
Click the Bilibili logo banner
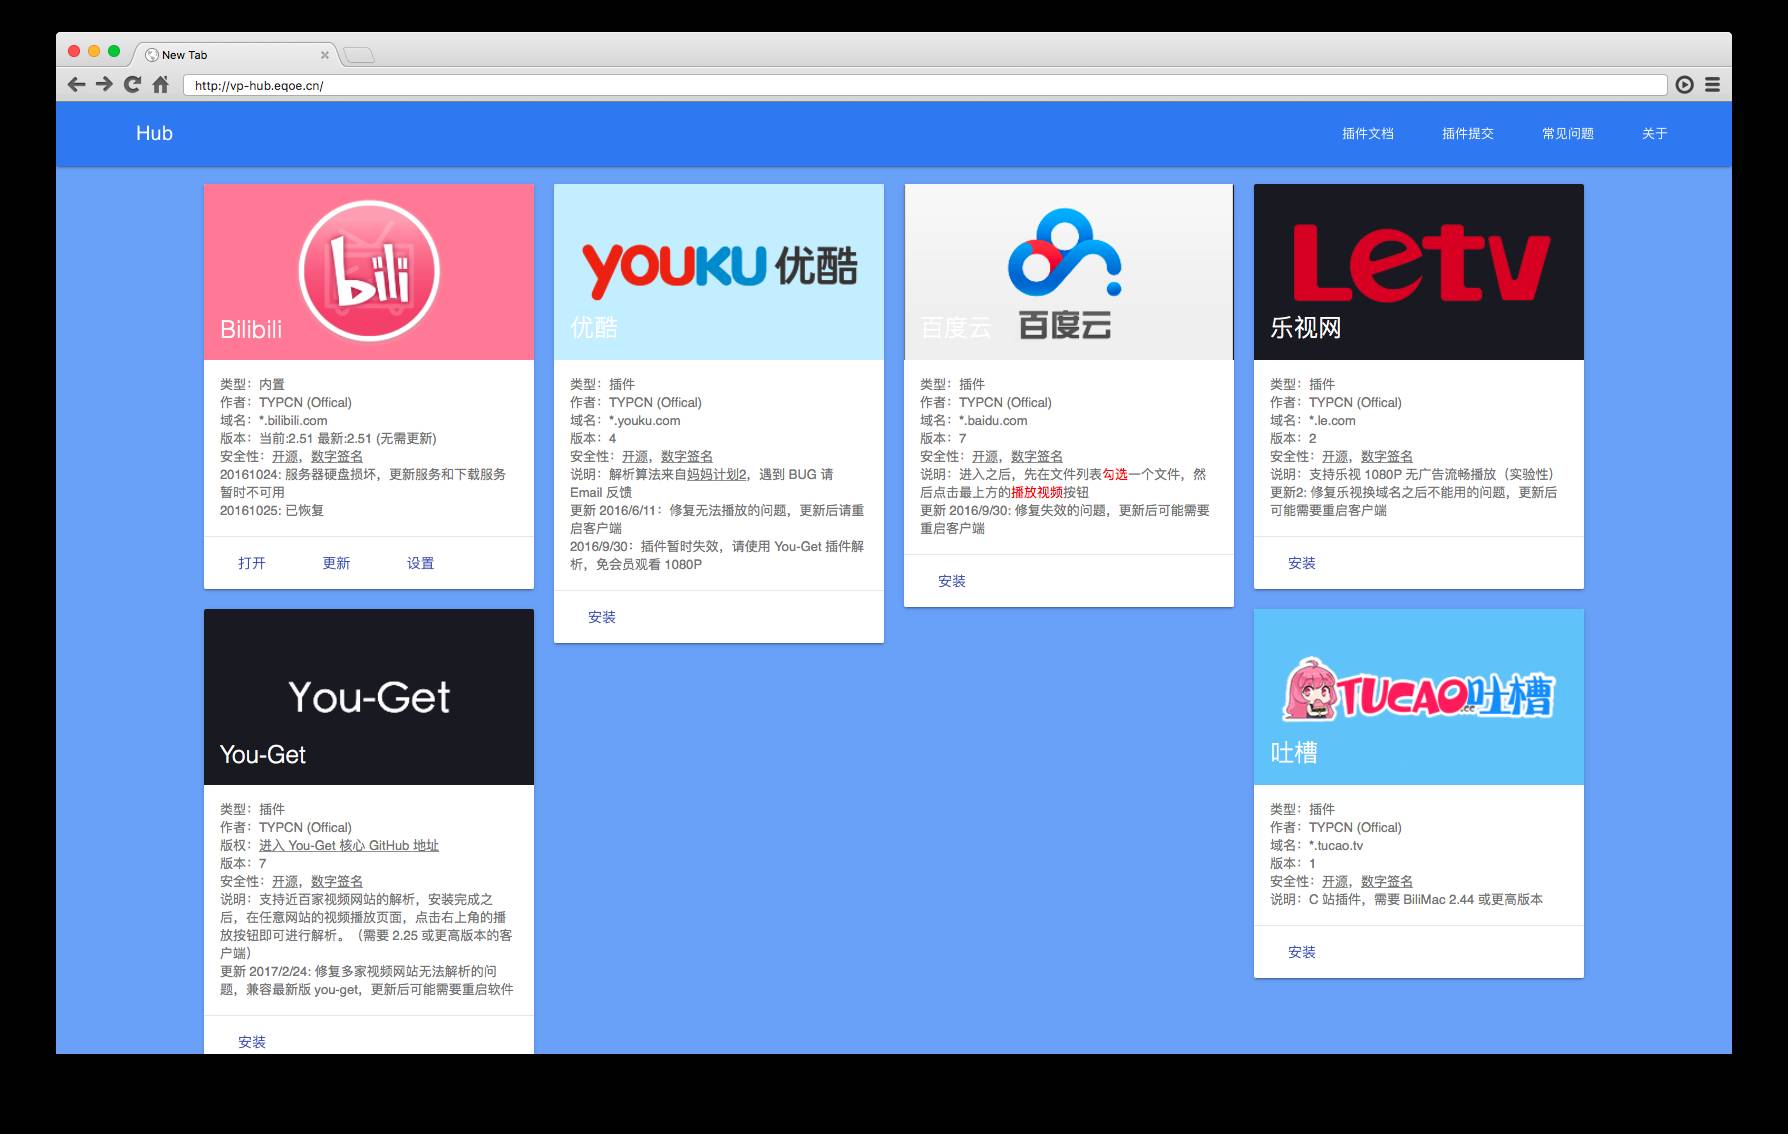[x=369, y=272]
